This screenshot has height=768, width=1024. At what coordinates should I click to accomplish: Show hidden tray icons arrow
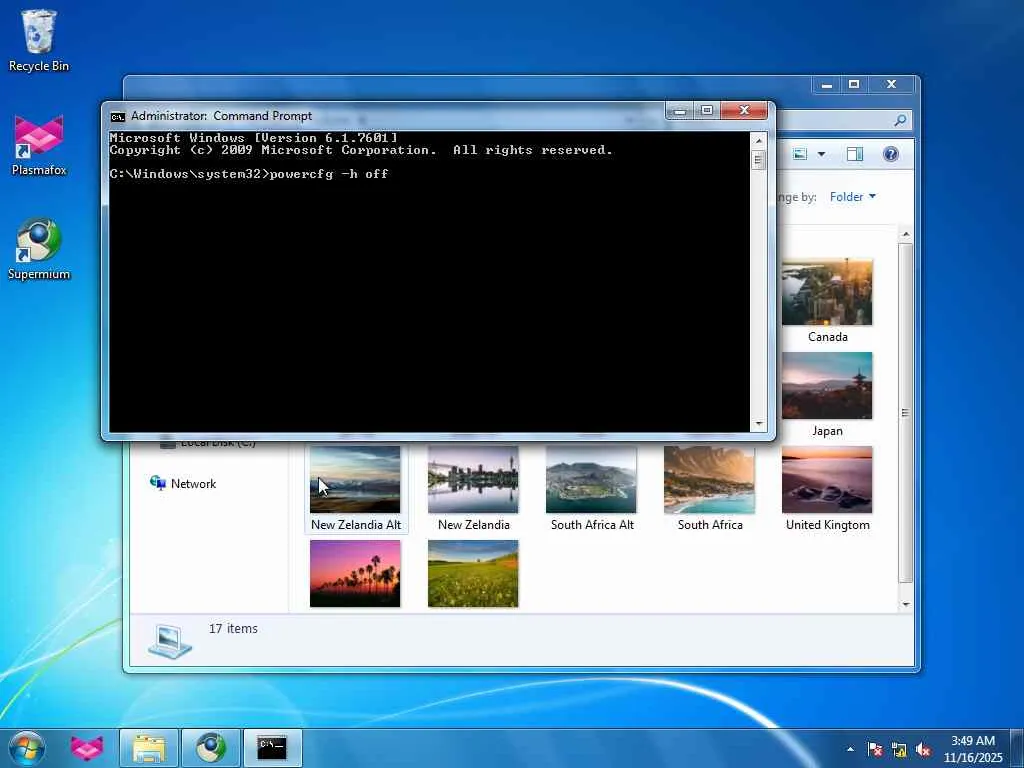850,749
